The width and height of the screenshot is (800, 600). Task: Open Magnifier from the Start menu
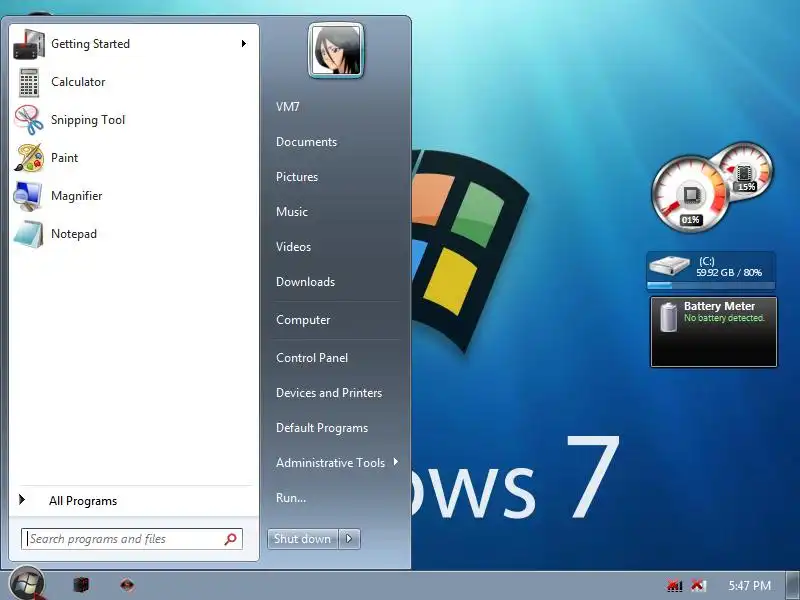(134, 196)
